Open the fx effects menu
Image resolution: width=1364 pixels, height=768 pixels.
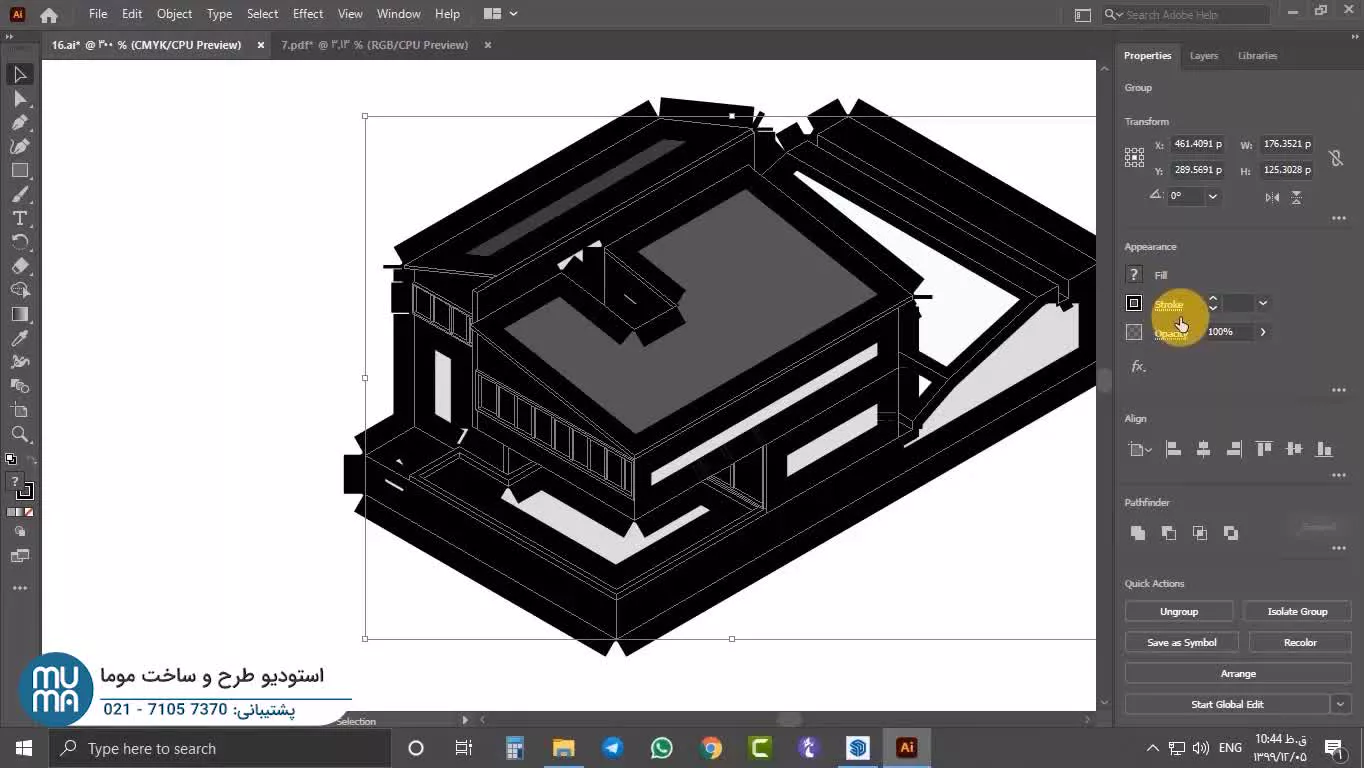[1138, 367]
